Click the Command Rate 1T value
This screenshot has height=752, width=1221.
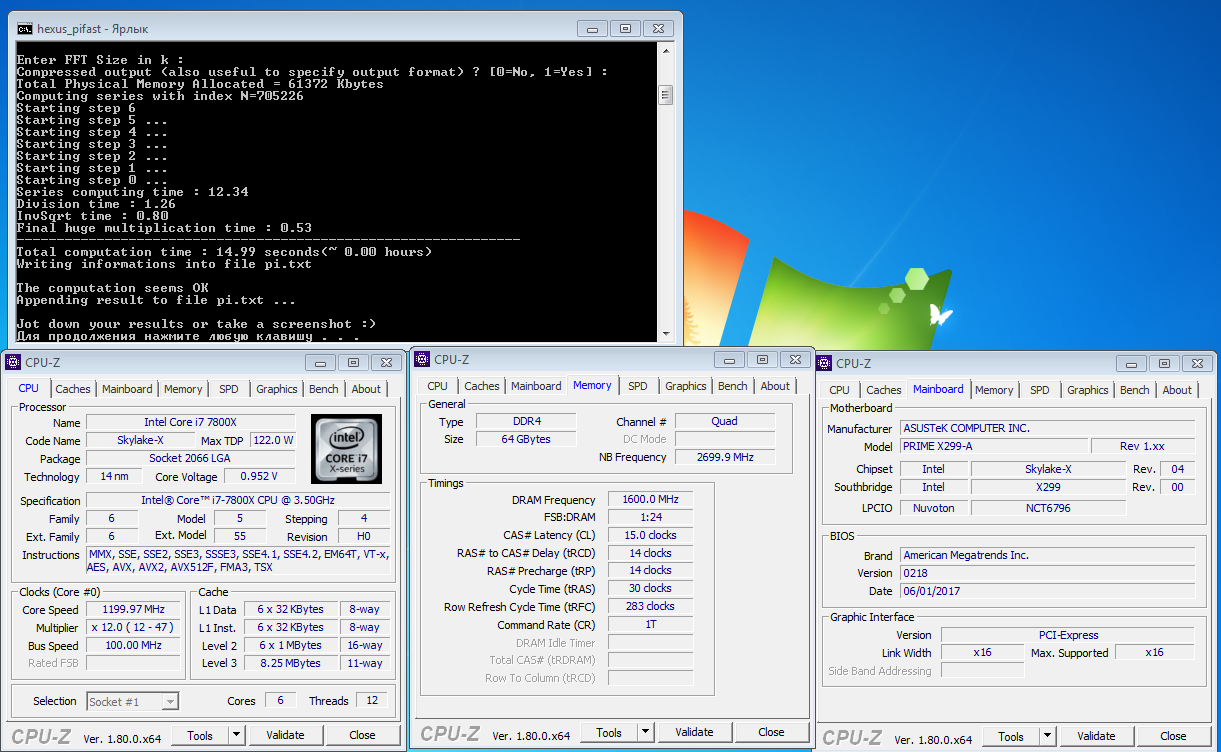coord(651,624)
